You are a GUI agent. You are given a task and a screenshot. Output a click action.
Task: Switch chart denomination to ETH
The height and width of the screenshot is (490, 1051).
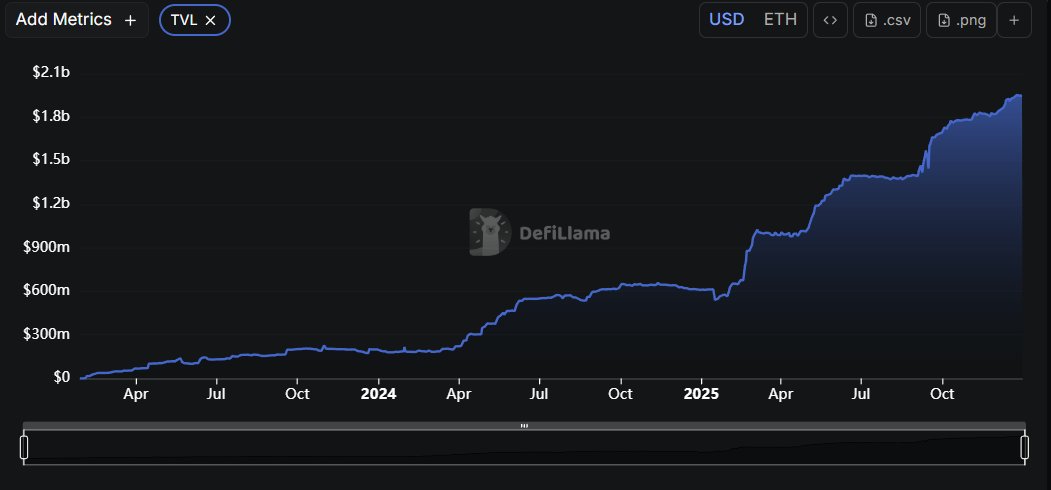[x=780, y=20]
